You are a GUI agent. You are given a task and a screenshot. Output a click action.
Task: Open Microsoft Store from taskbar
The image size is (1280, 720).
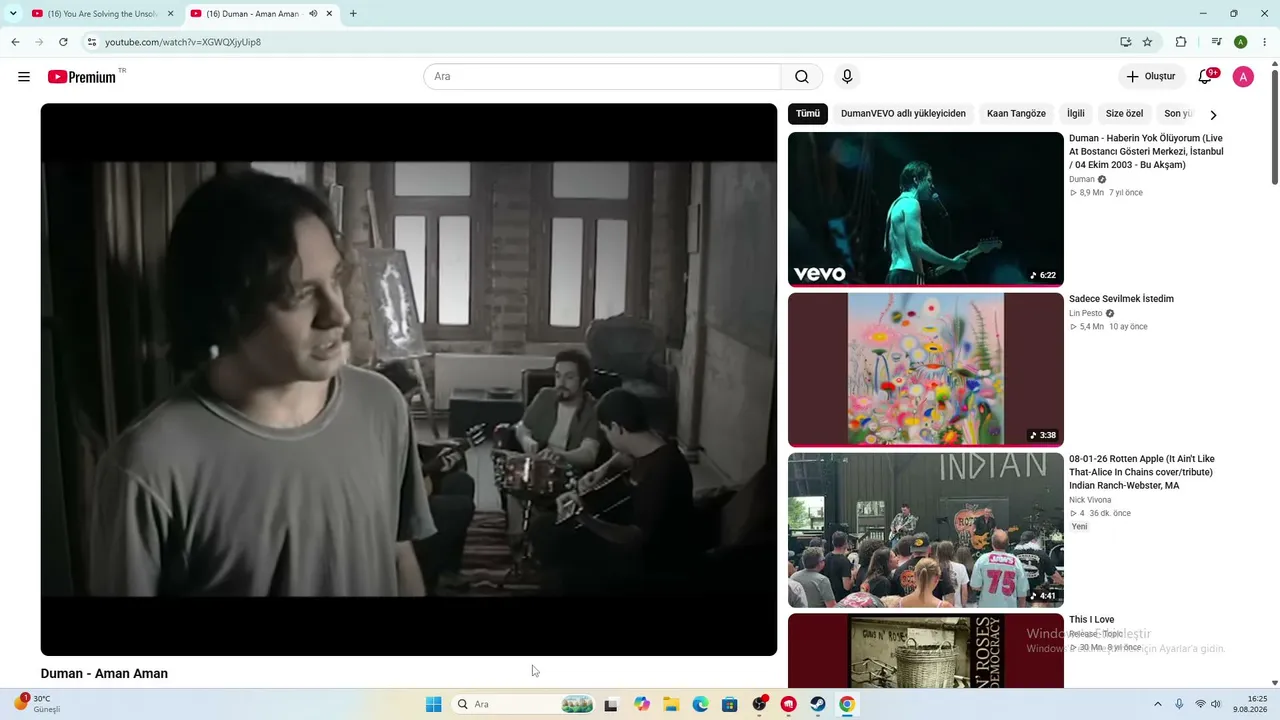[x=730, y=704]
